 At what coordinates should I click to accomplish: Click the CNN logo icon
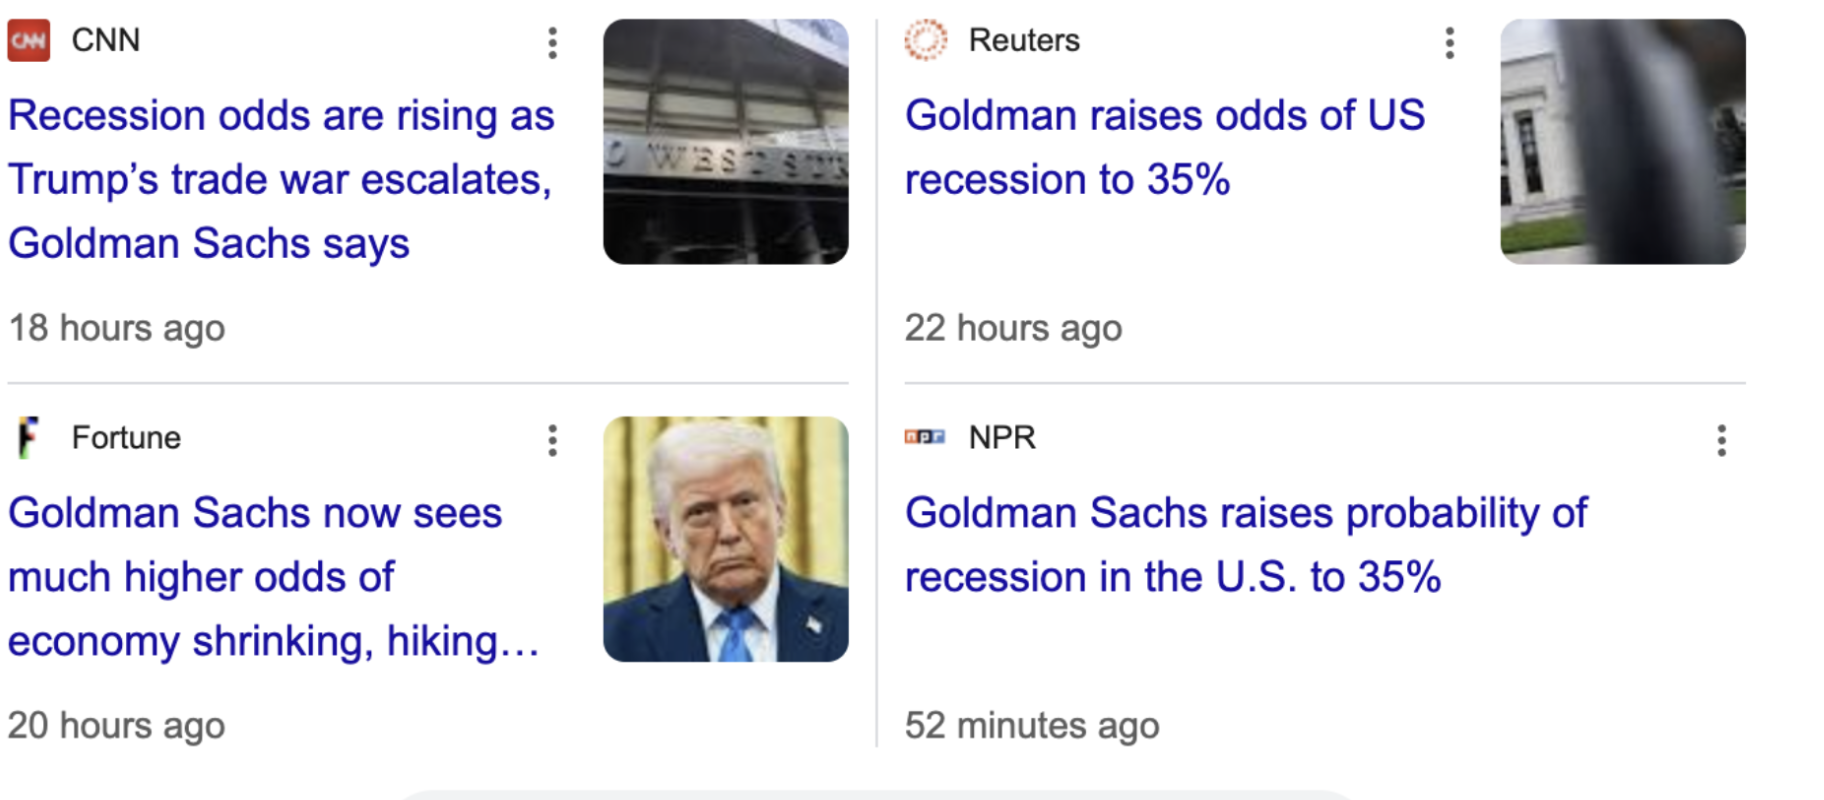pos(28,40)
